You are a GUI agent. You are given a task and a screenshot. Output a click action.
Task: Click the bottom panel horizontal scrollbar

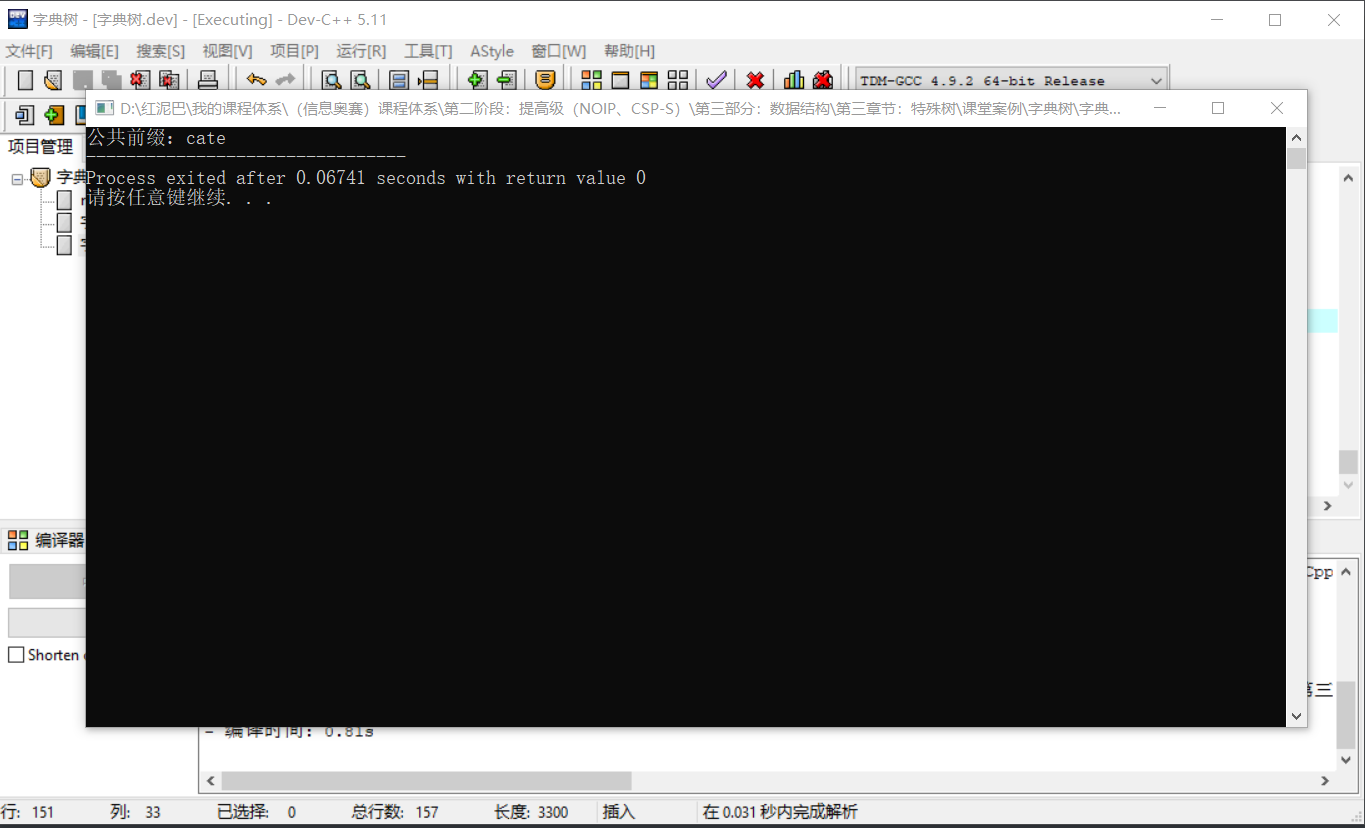click(x=426, y=781)
